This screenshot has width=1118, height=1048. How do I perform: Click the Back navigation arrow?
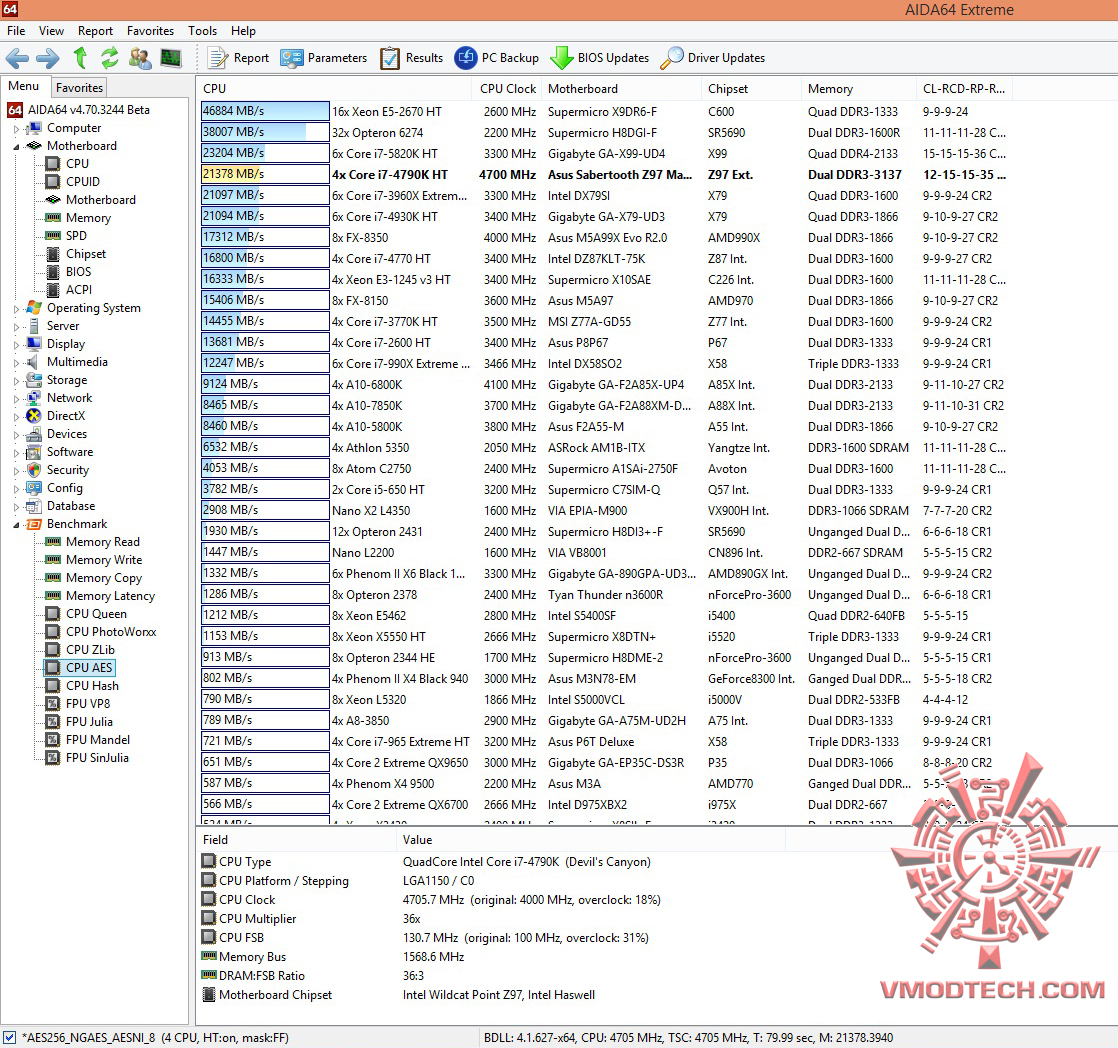[x=17, y=58]
